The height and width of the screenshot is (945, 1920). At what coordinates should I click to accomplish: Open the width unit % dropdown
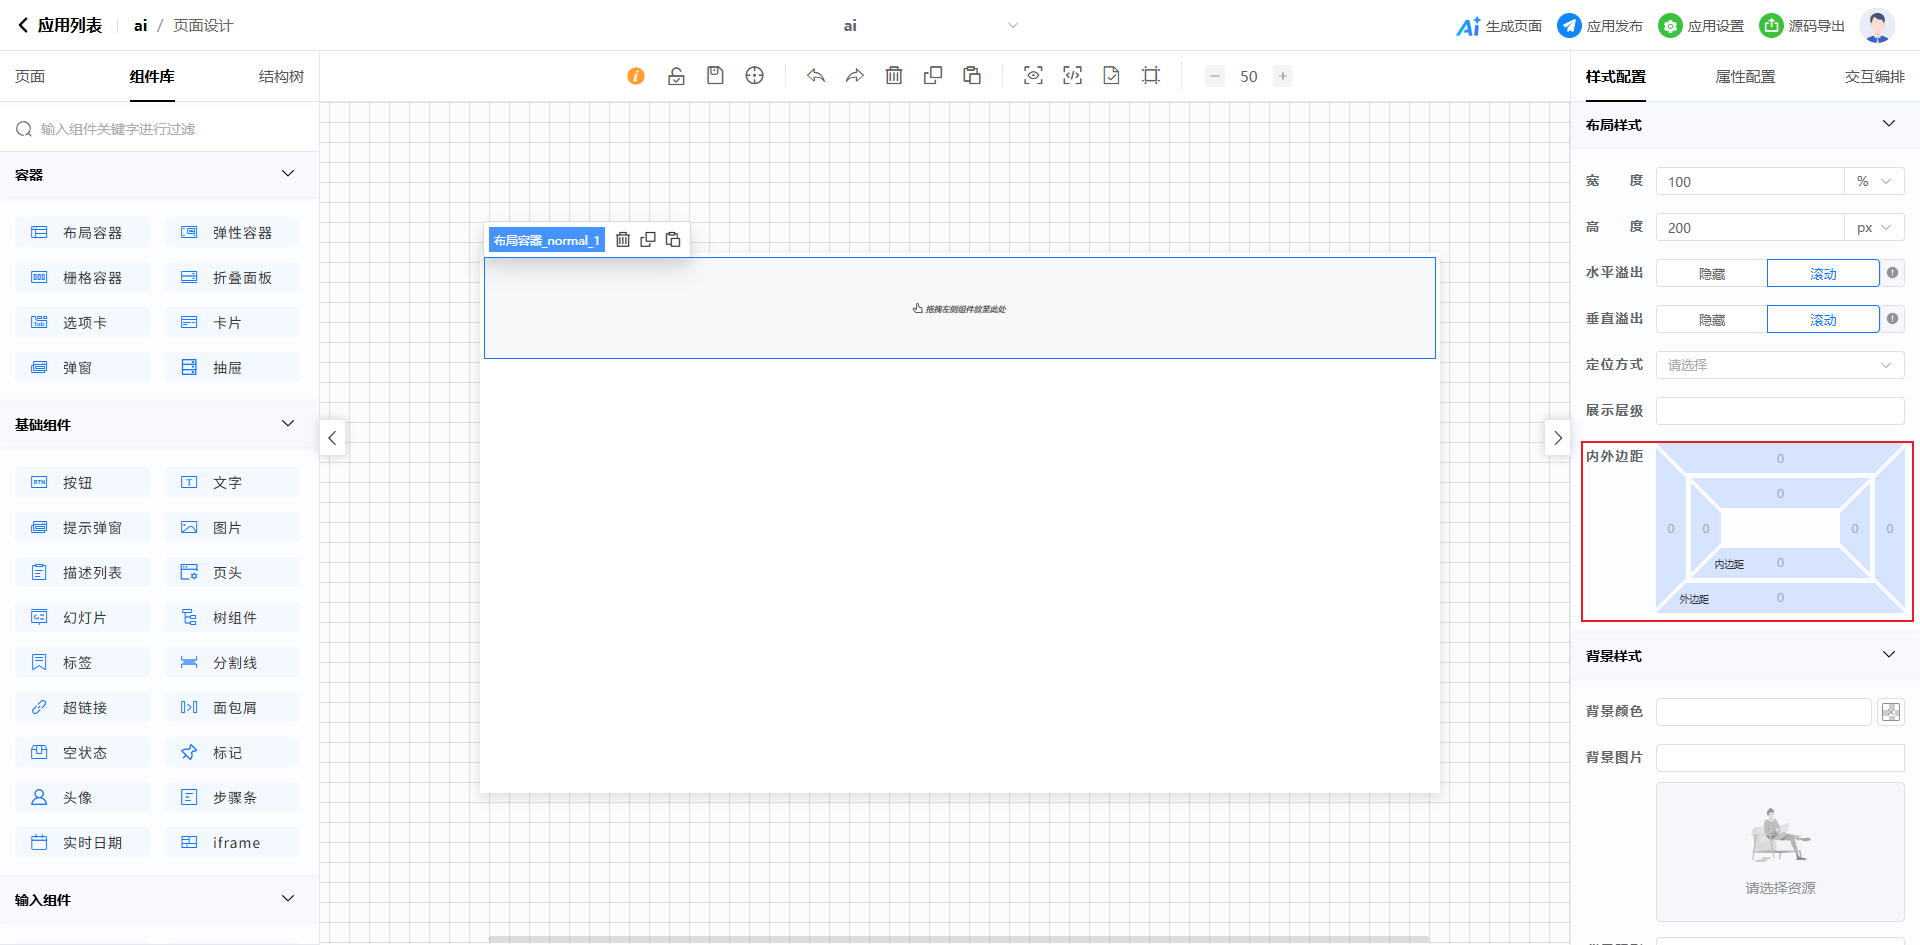point(1873,182)
